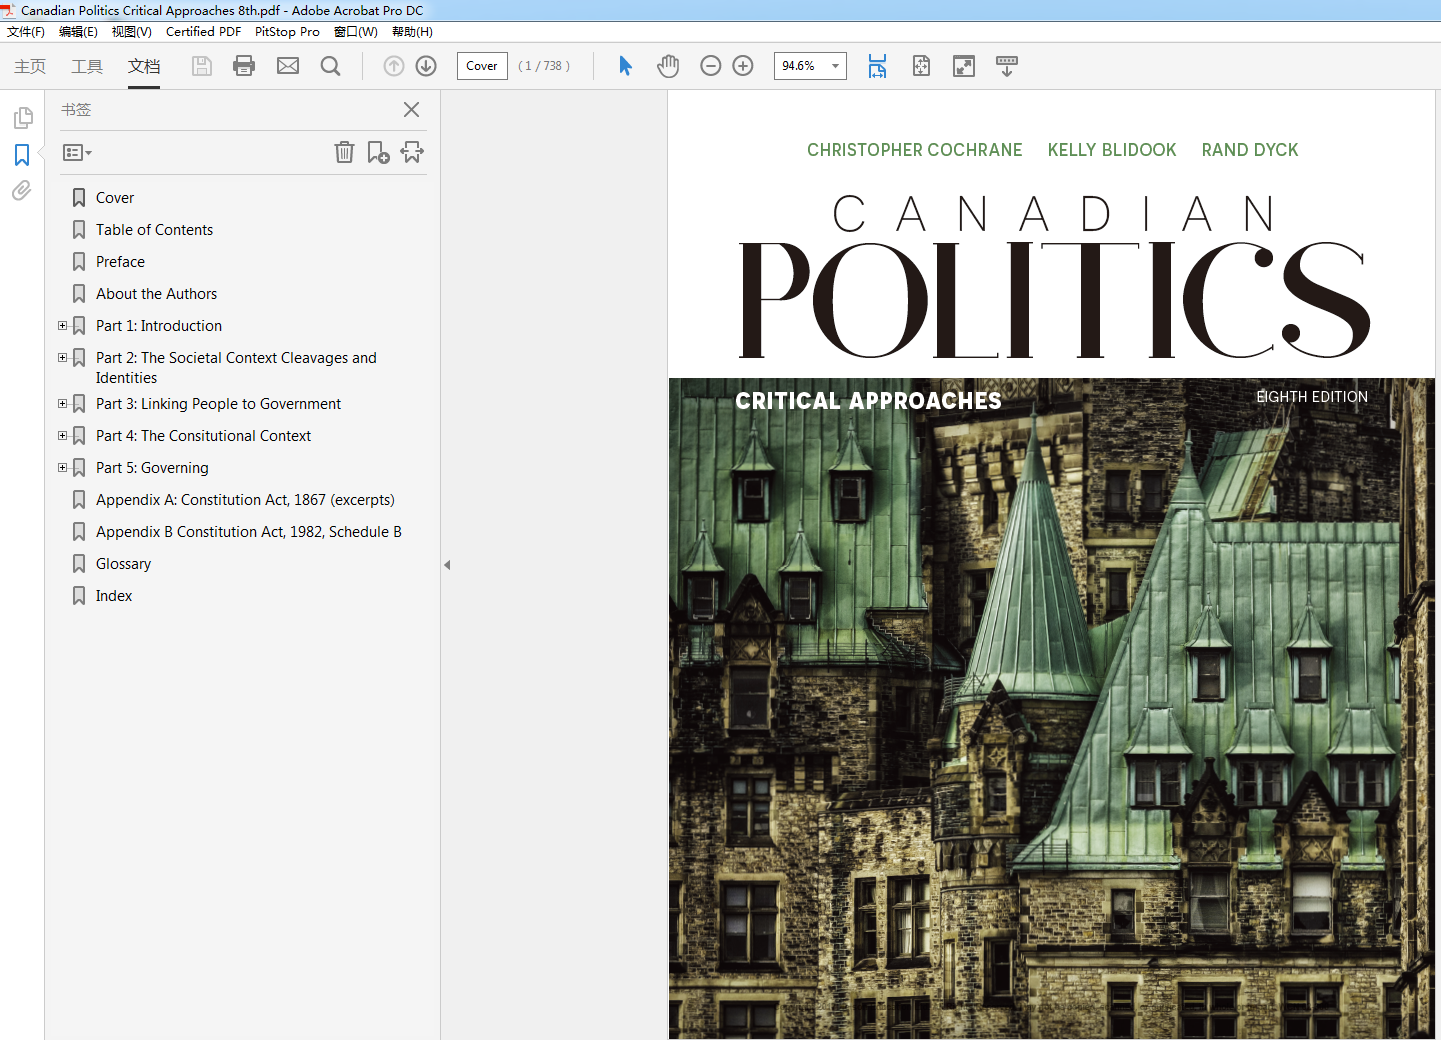Open Read mode keyboard-arrow icon
Viewport: 1441px width, 1040px height.
coord(1007,66)
